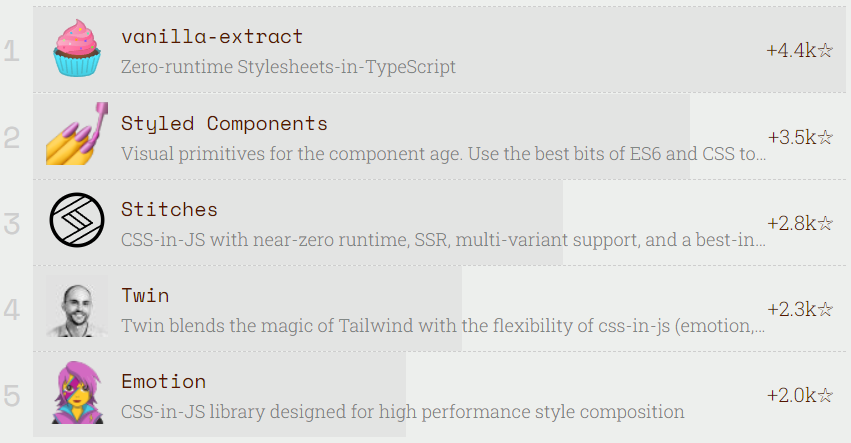Screen dimensions: 851x443
Task: Click the Visual primitives description text
Action: 443,154
